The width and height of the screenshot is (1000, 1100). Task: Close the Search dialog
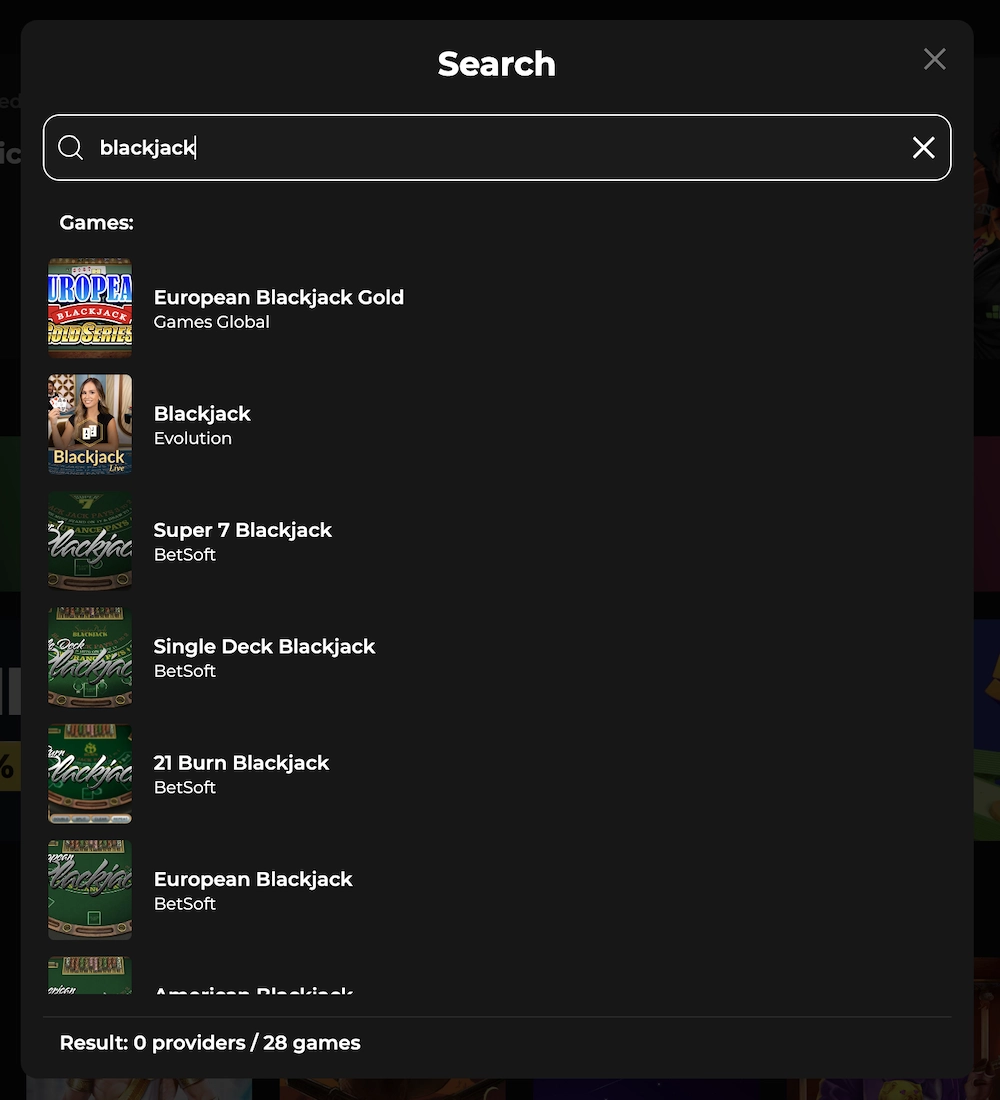(x=934, y=59)
